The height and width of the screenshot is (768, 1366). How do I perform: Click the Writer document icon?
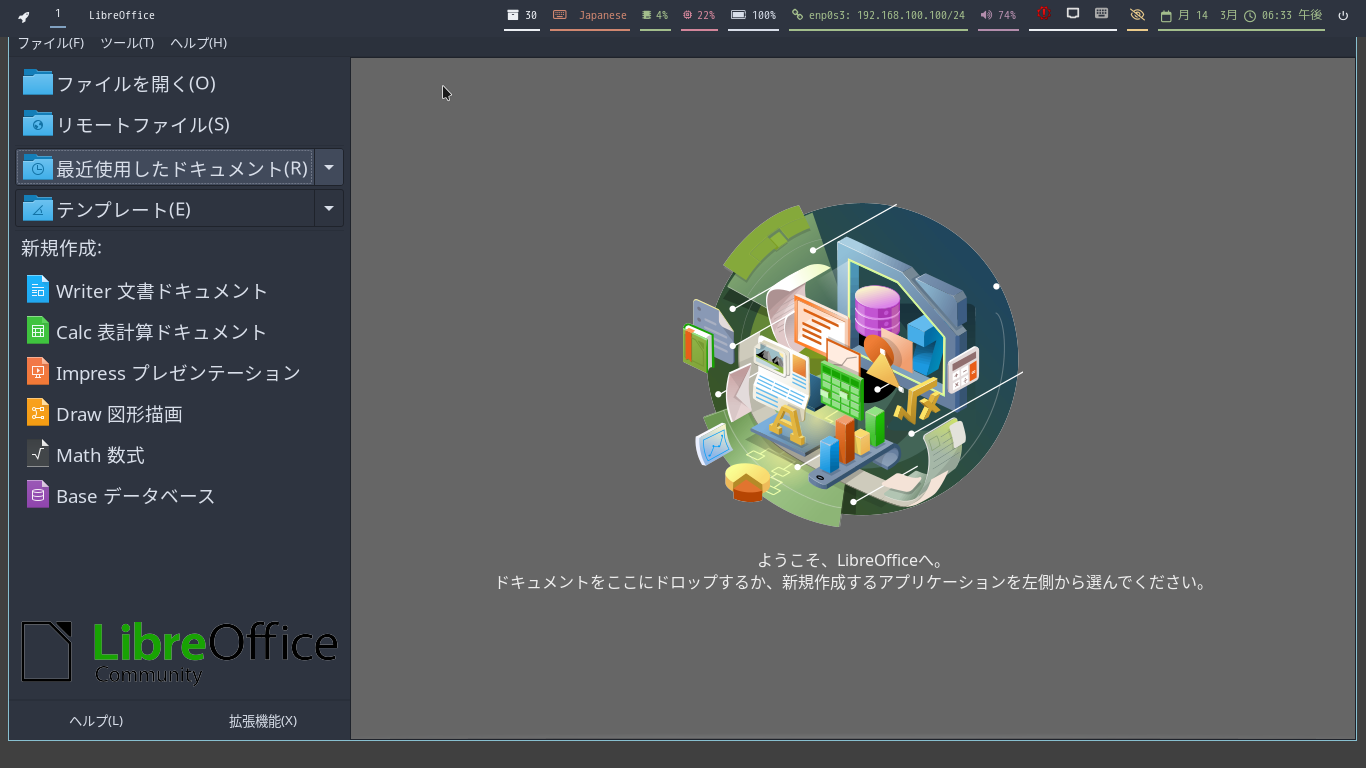click(38, 290)
